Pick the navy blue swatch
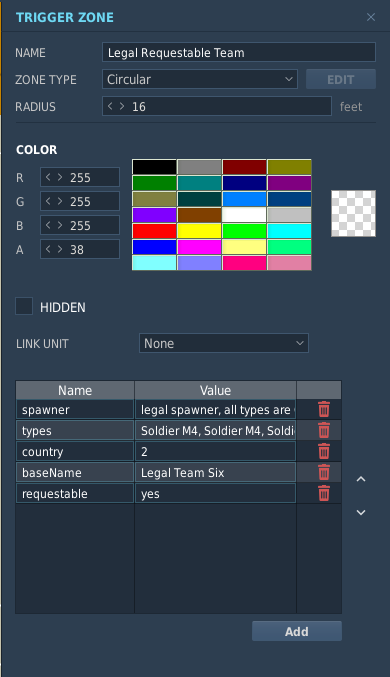The height and width of the screenshot is (677, 390). click(x=244, y=183)
